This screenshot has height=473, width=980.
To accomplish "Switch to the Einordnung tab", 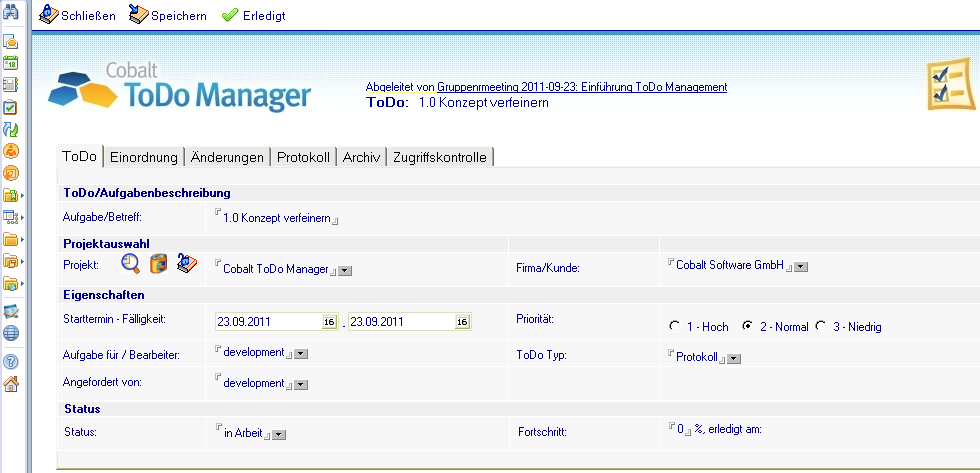I will (144, 157).
